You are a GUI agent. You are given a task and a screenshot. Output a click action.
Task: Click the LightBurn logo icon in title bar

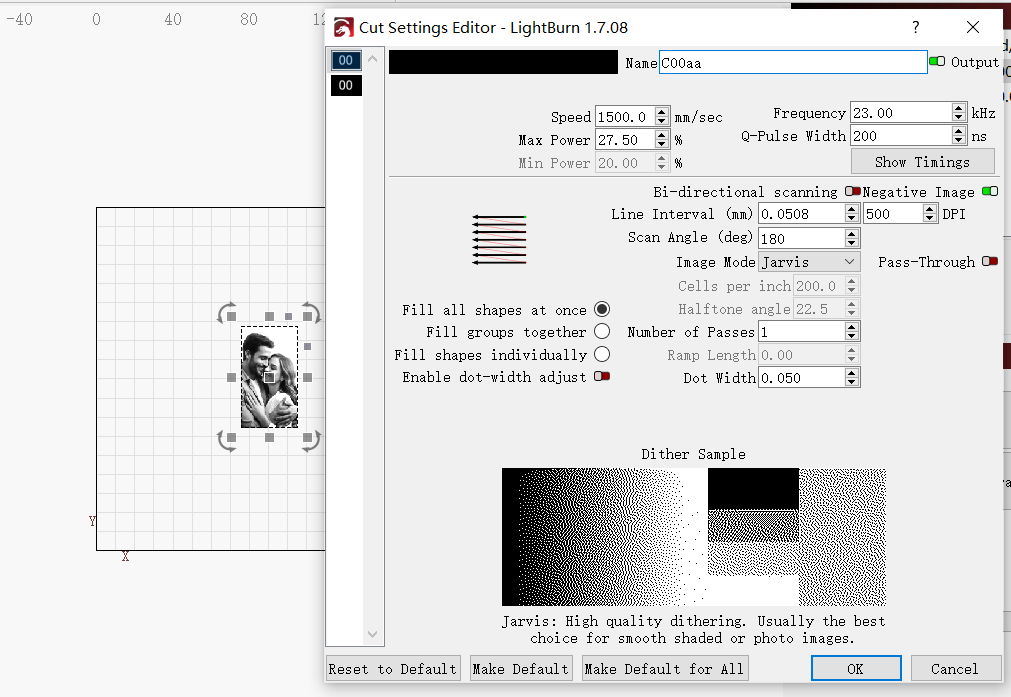click(x=344, y=28)
